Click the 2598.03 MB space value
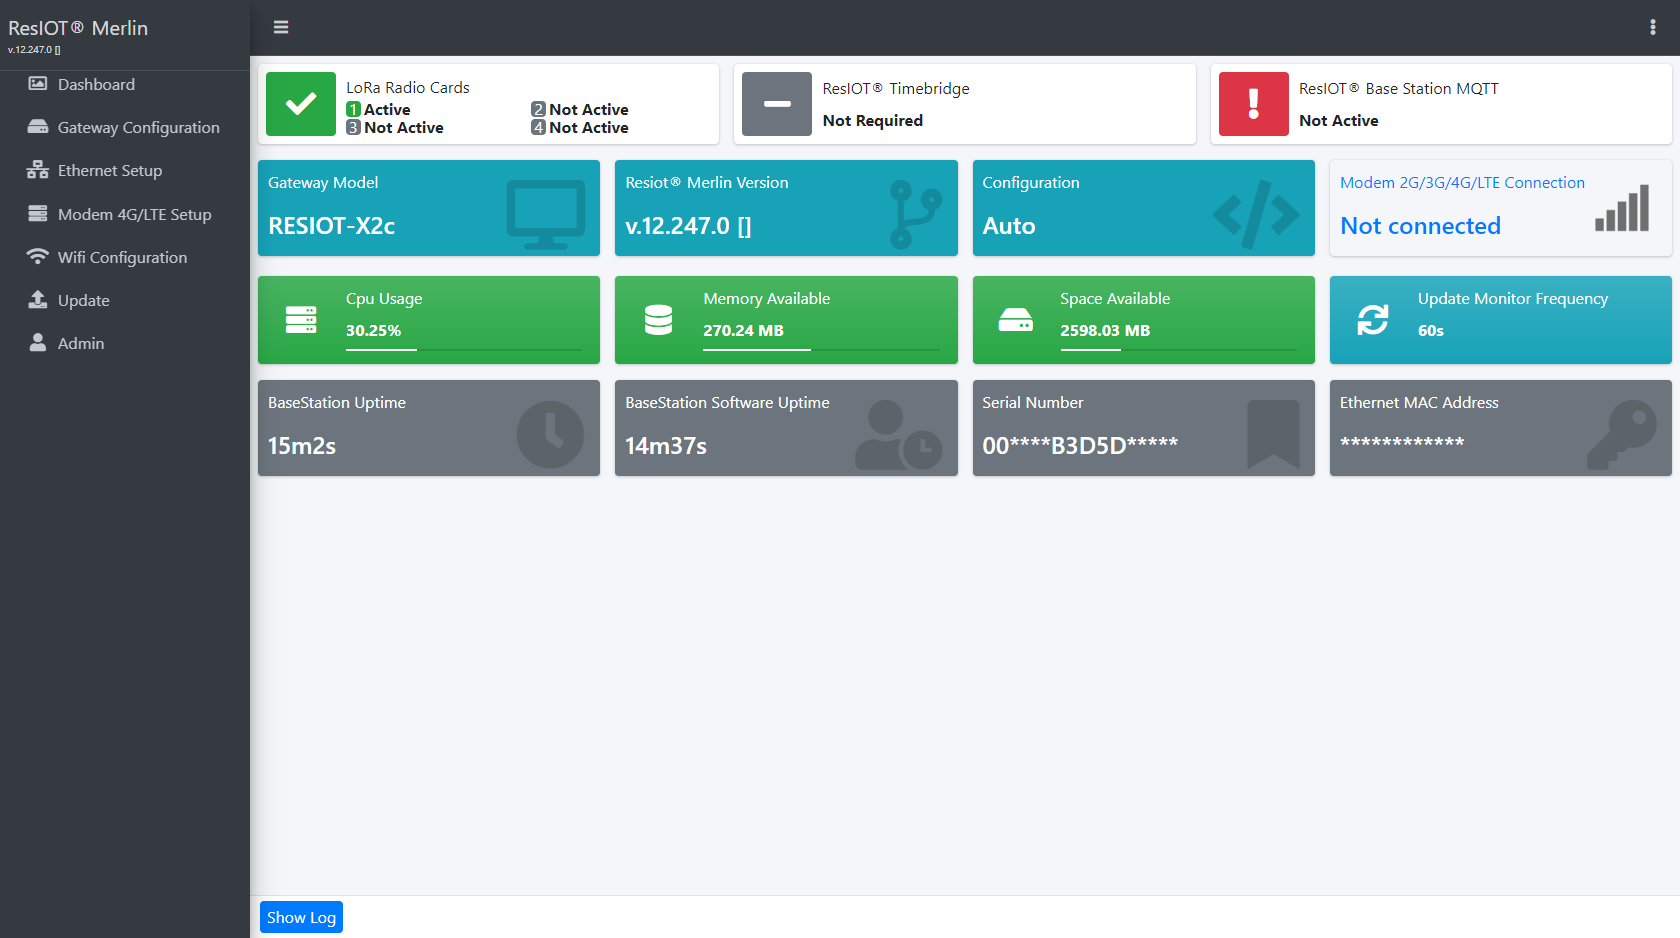 [x=1105, y=330]
